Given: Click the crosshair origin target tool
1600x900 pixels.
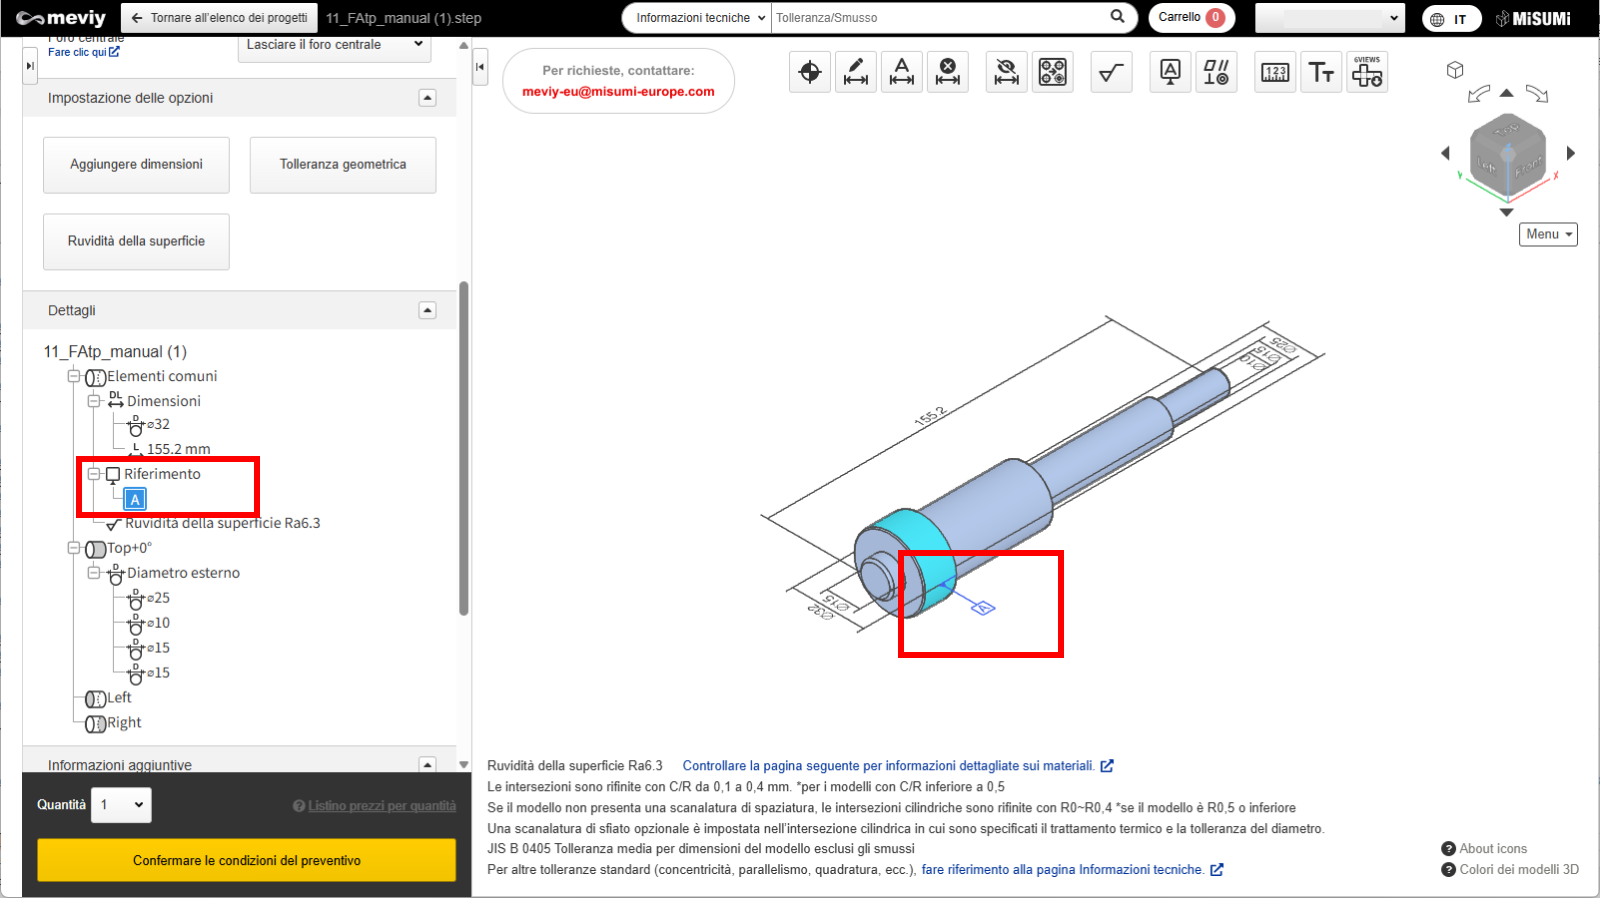Looking at the screenshot, I should 810,72.
